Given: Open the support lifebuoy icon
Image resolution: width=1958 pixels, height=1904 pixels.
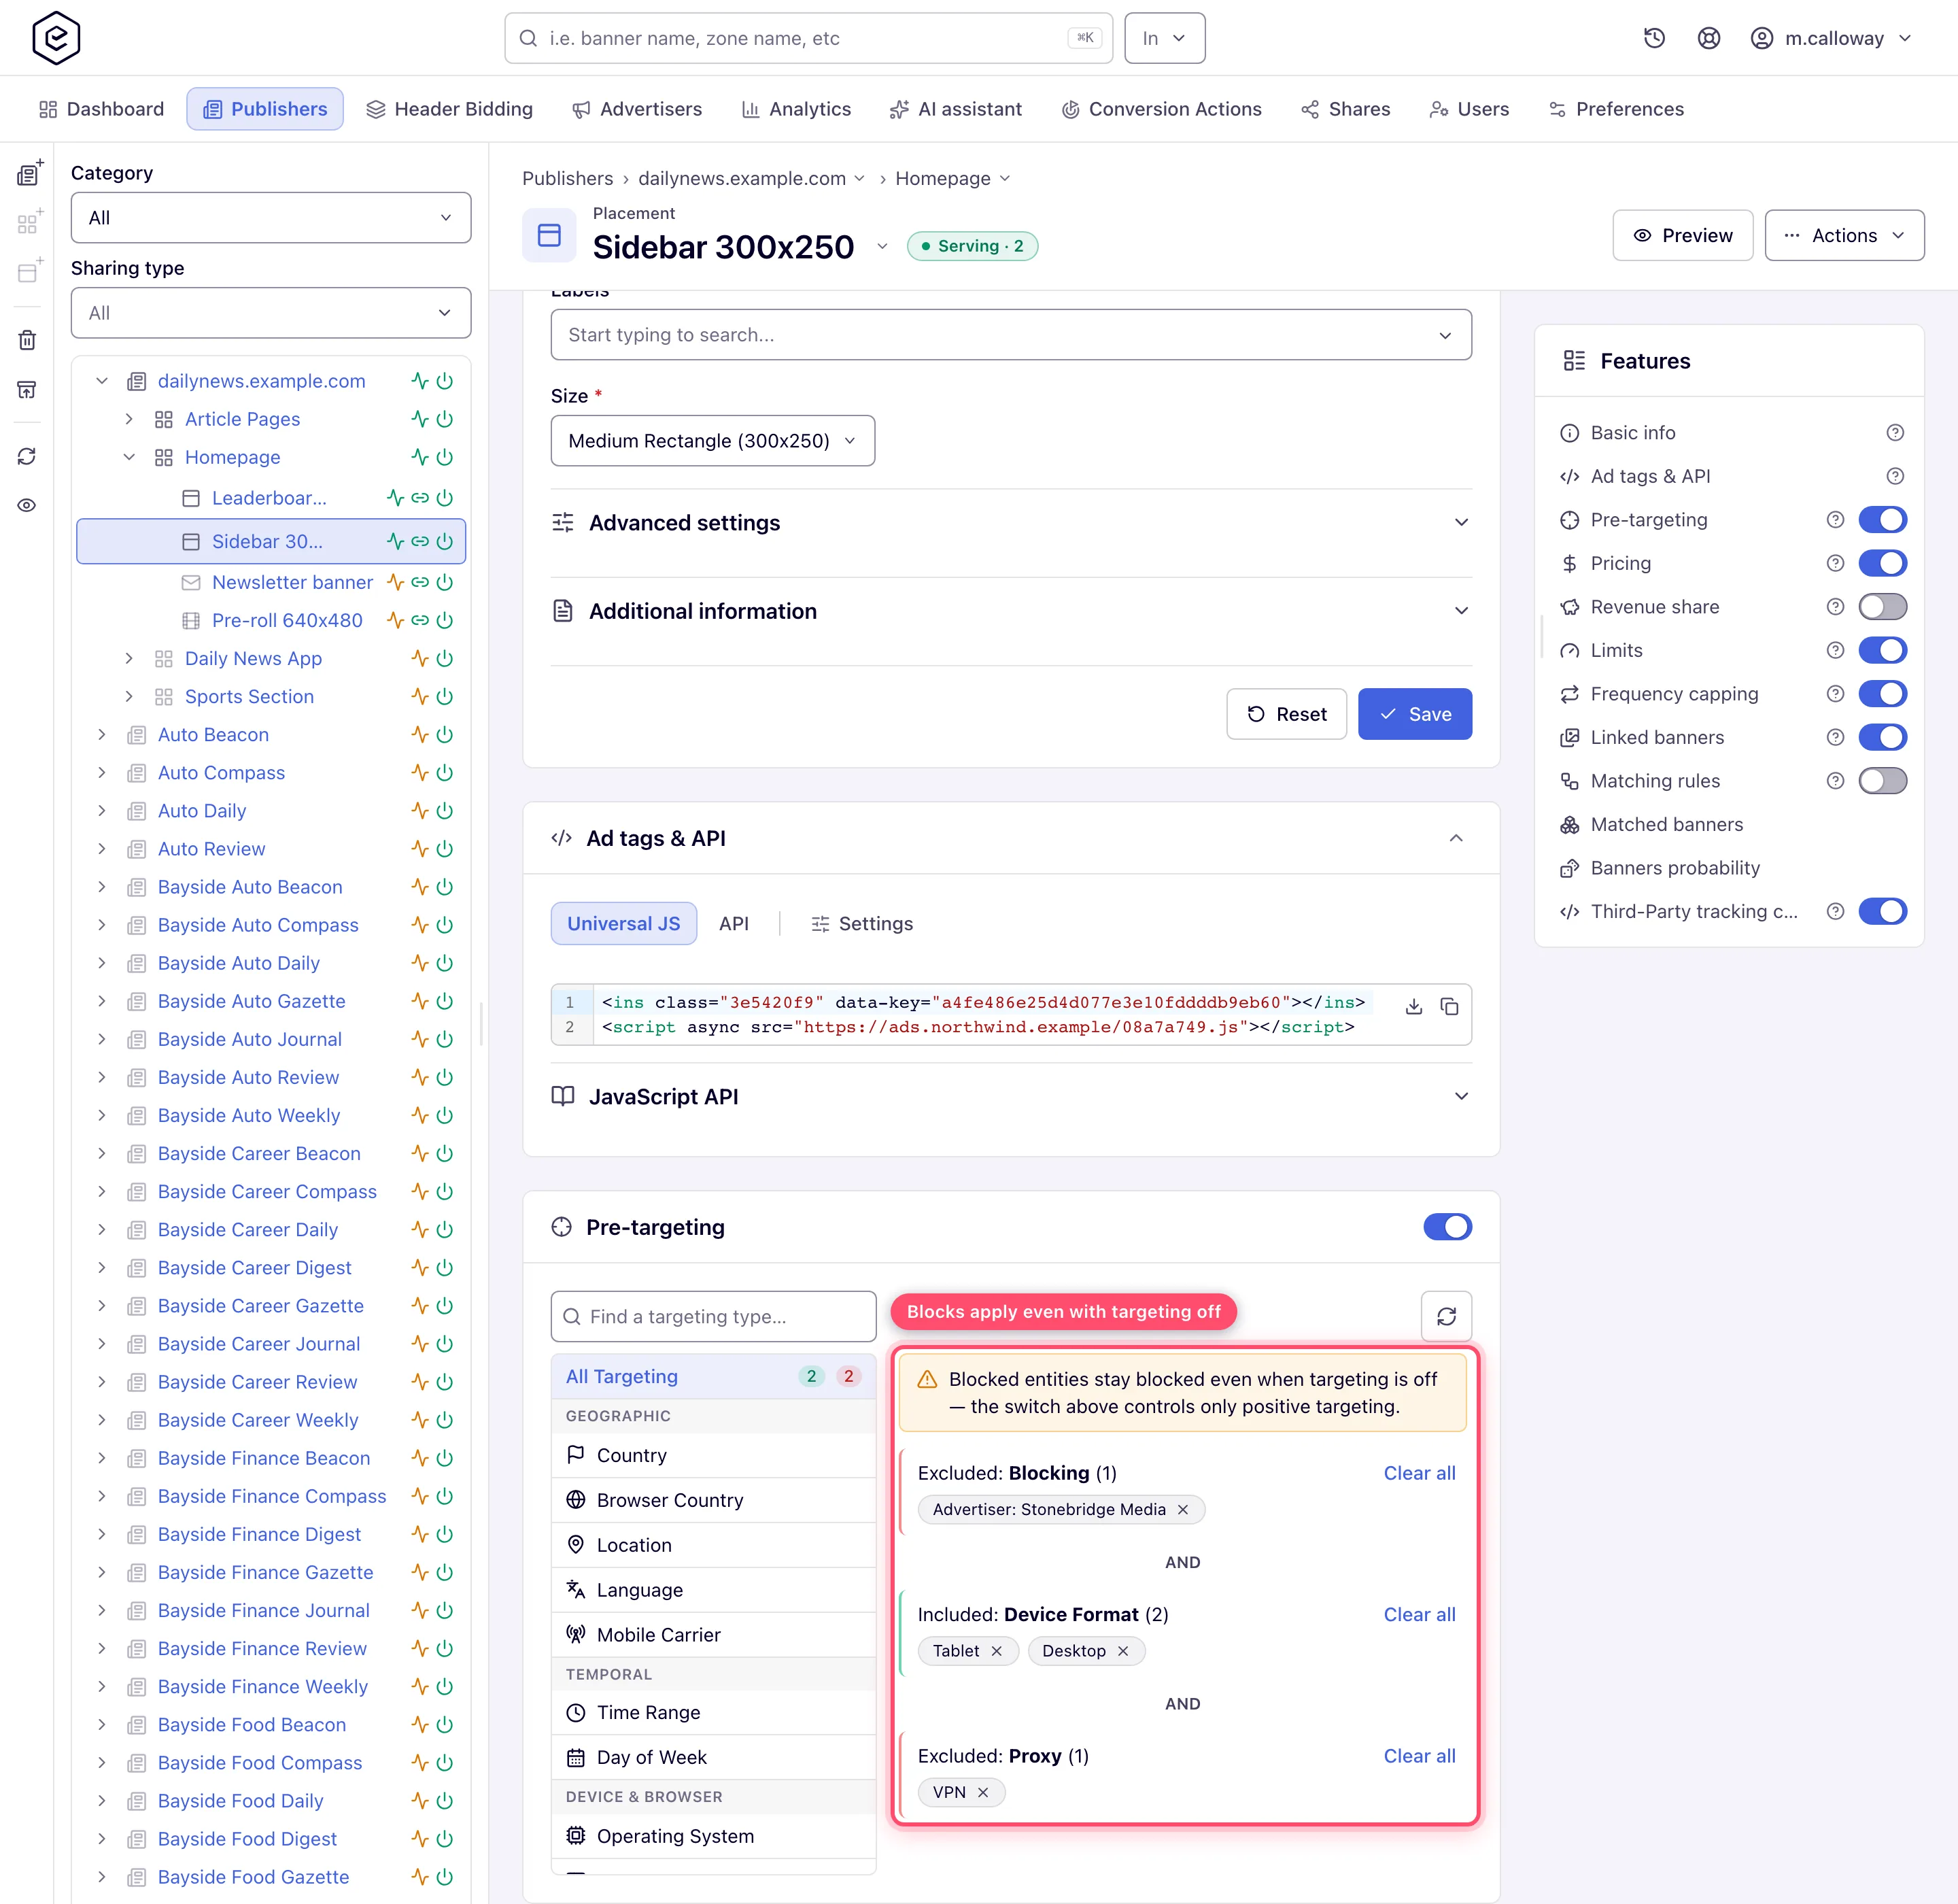Looking at the screenshot, I should (x=1709, y=38).
